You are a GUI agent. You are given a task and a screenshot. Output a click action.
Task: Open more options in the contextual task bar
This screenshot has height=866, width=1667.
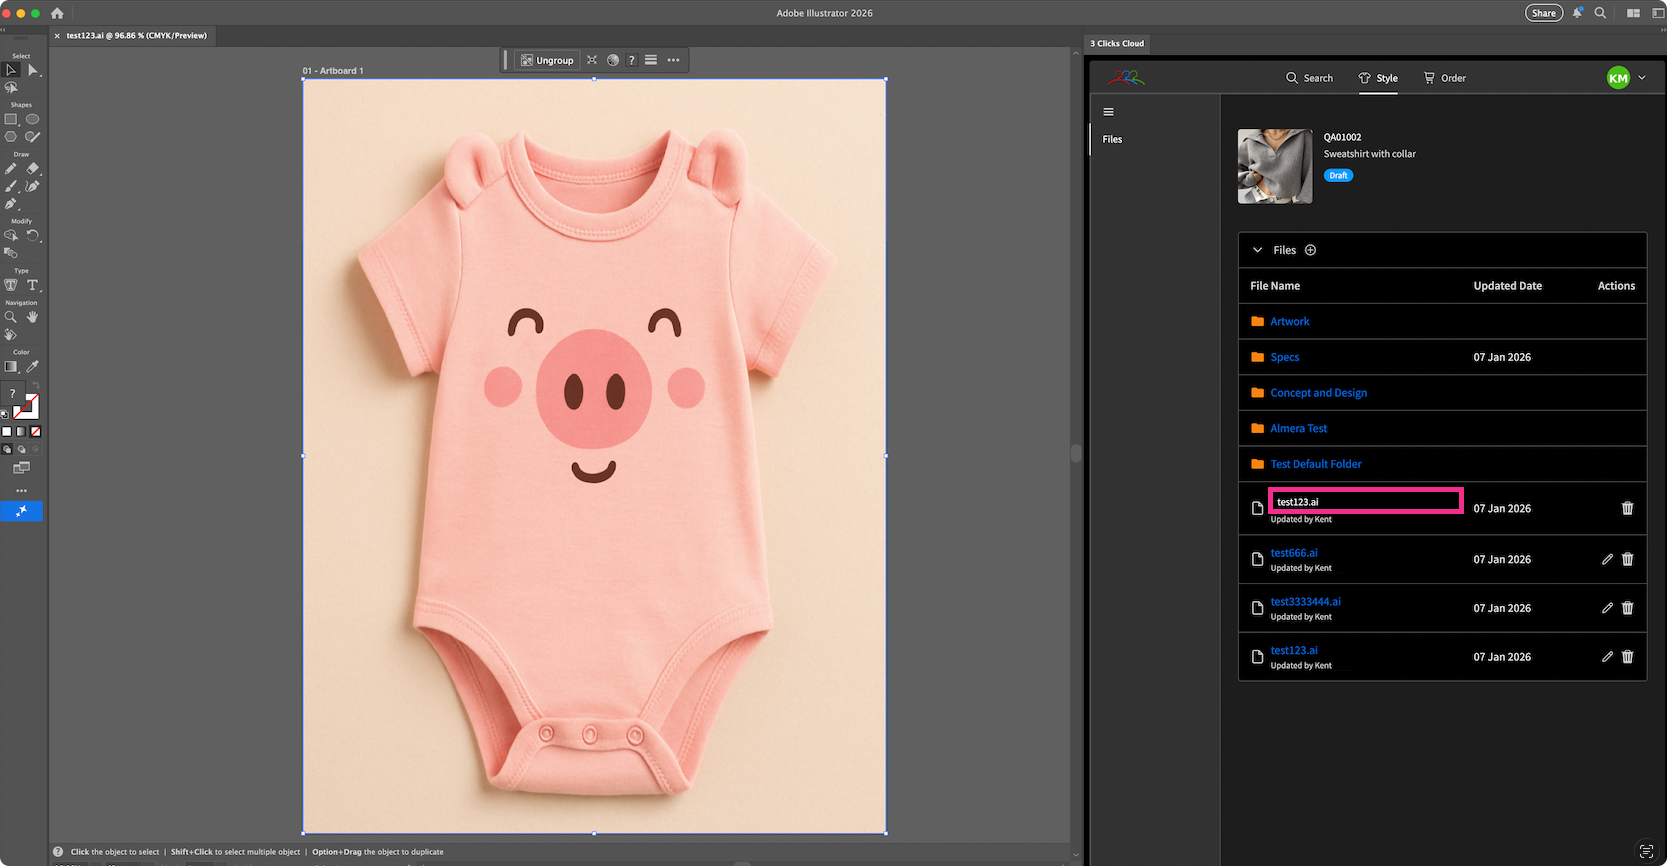[674, 60]
